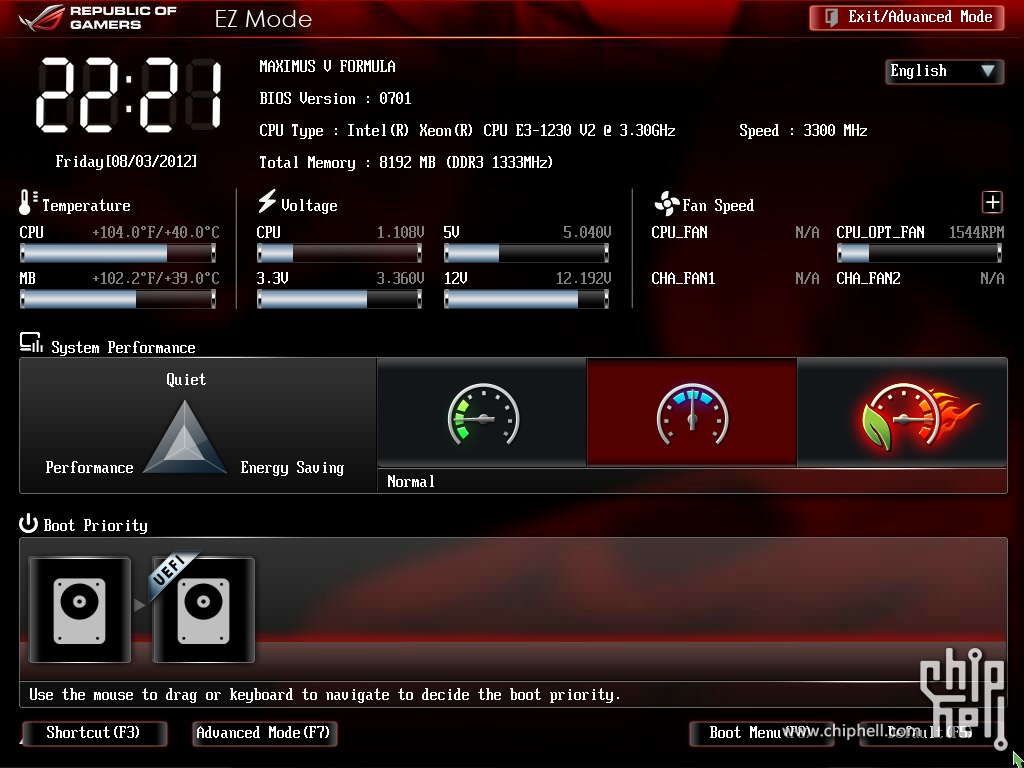Click the Quiet/Performance/Energy triangle graphic

pyautogui.click(x=185, y=437)
